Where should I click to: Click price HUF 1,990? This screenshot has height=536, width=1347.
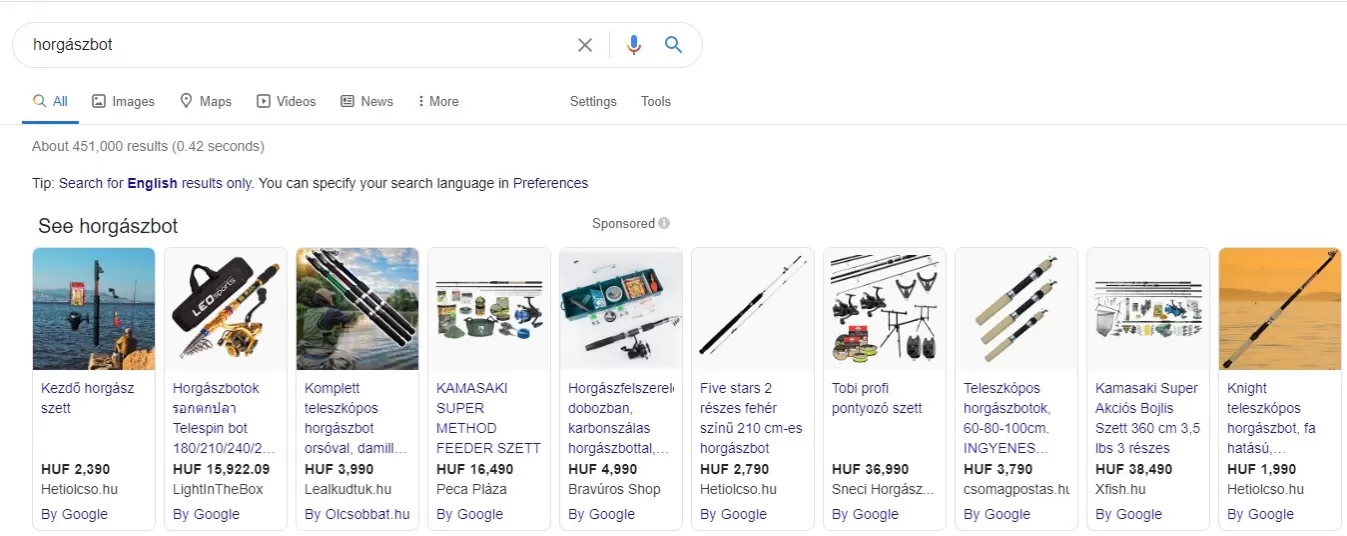tap(1261, 469)
